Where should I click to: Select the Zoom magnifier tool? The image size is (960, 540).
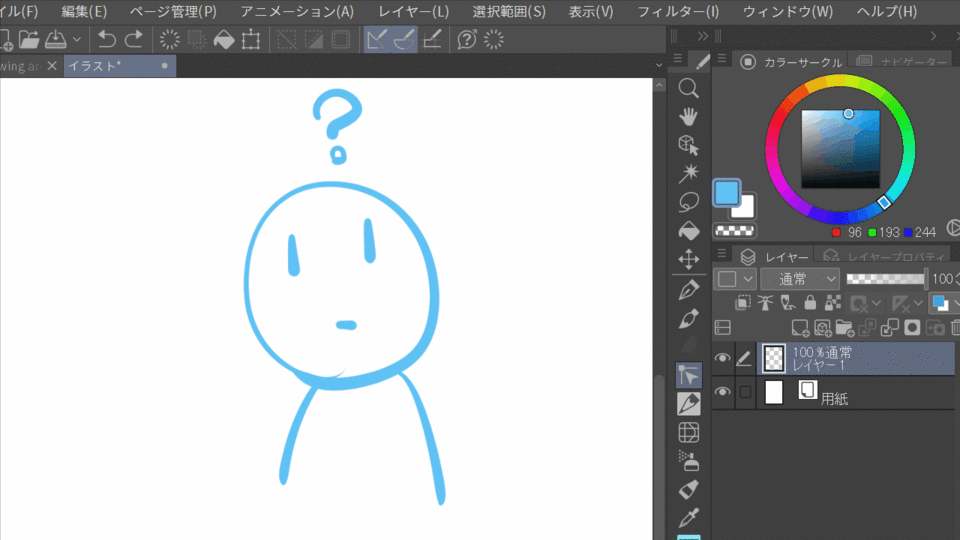point(688,88)
